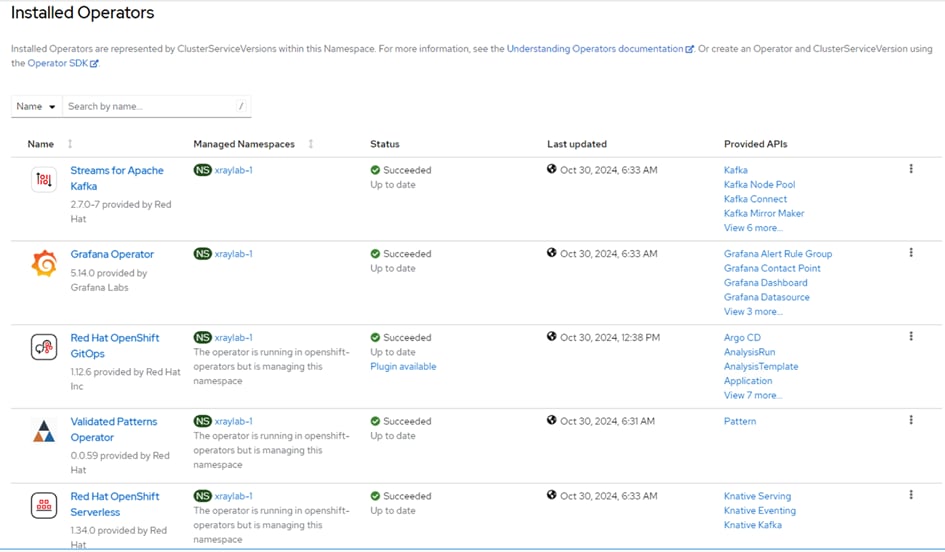945x552 pixels.
Task: Click globe icon beside GitOps last updated
Action: (551, 336)
